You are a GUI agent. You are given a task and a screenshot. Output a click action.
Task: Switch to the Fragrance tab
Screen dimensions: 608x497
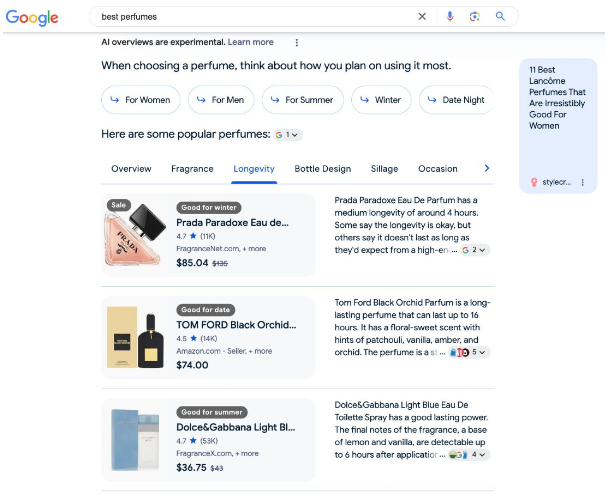pyautogui.click(x=192, y=169)
